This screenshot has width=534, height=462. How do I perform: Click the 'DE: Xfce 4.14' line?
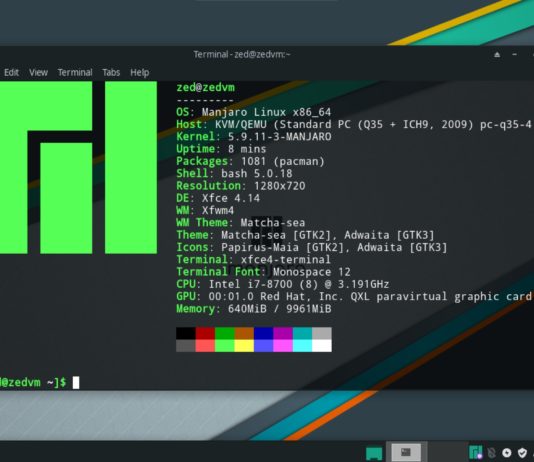tap(218, 198)
